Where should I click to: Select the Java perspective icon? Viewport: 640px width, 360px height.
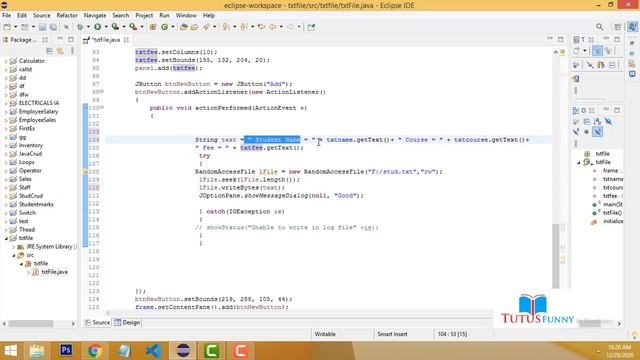632,27
